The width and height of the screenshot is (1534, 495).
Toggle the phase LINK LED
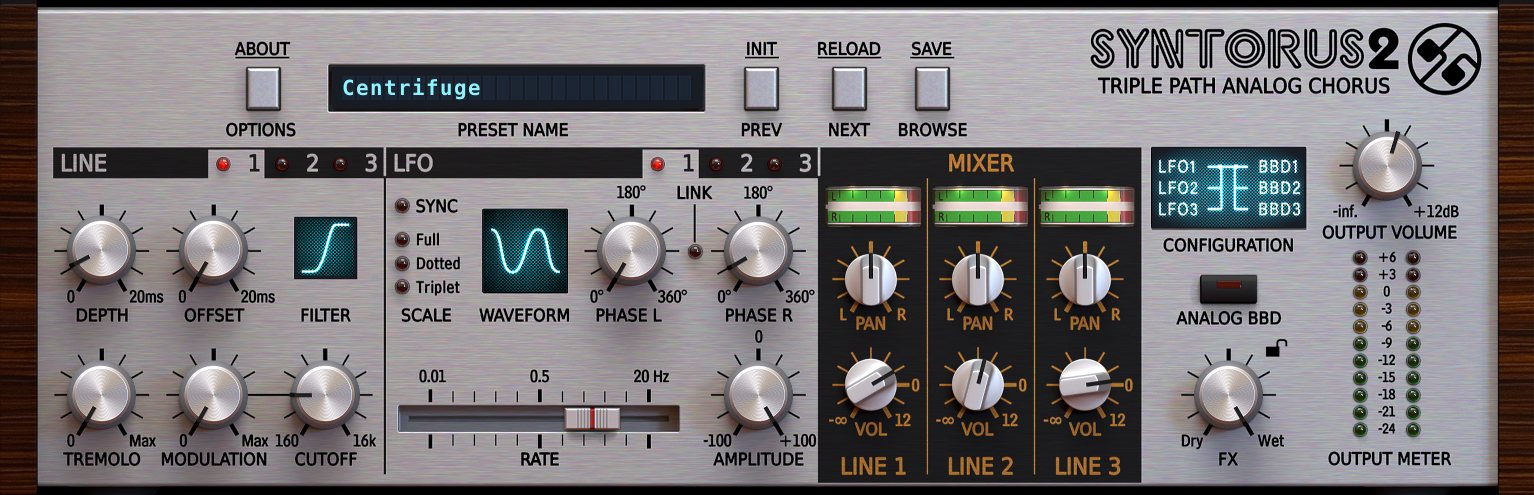coord(693,252)
